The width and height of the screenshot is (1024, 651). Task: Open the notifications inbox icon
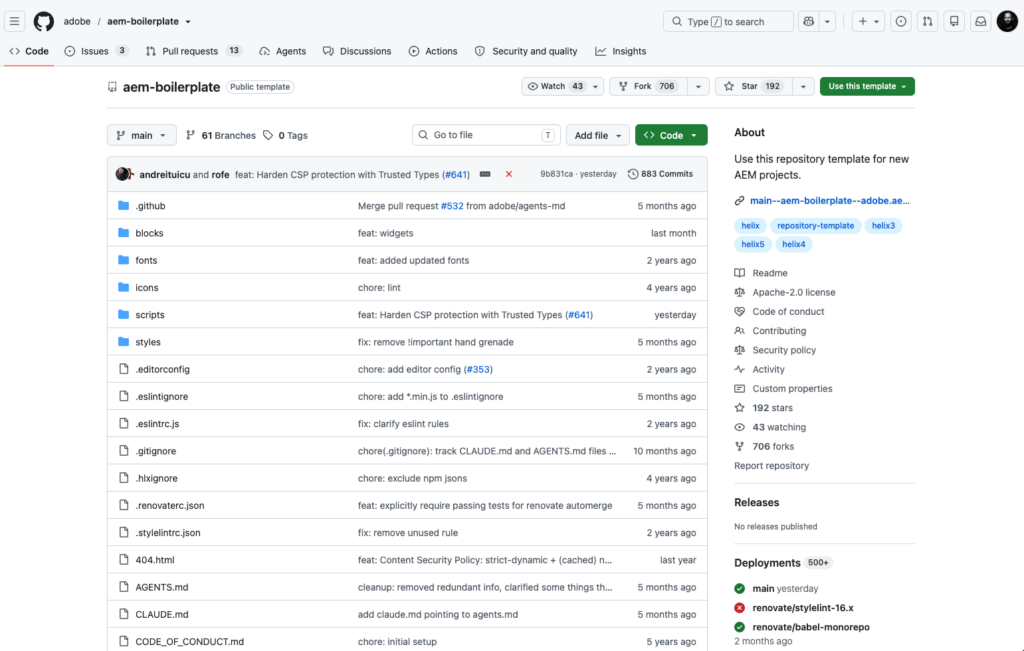point(981,22)
